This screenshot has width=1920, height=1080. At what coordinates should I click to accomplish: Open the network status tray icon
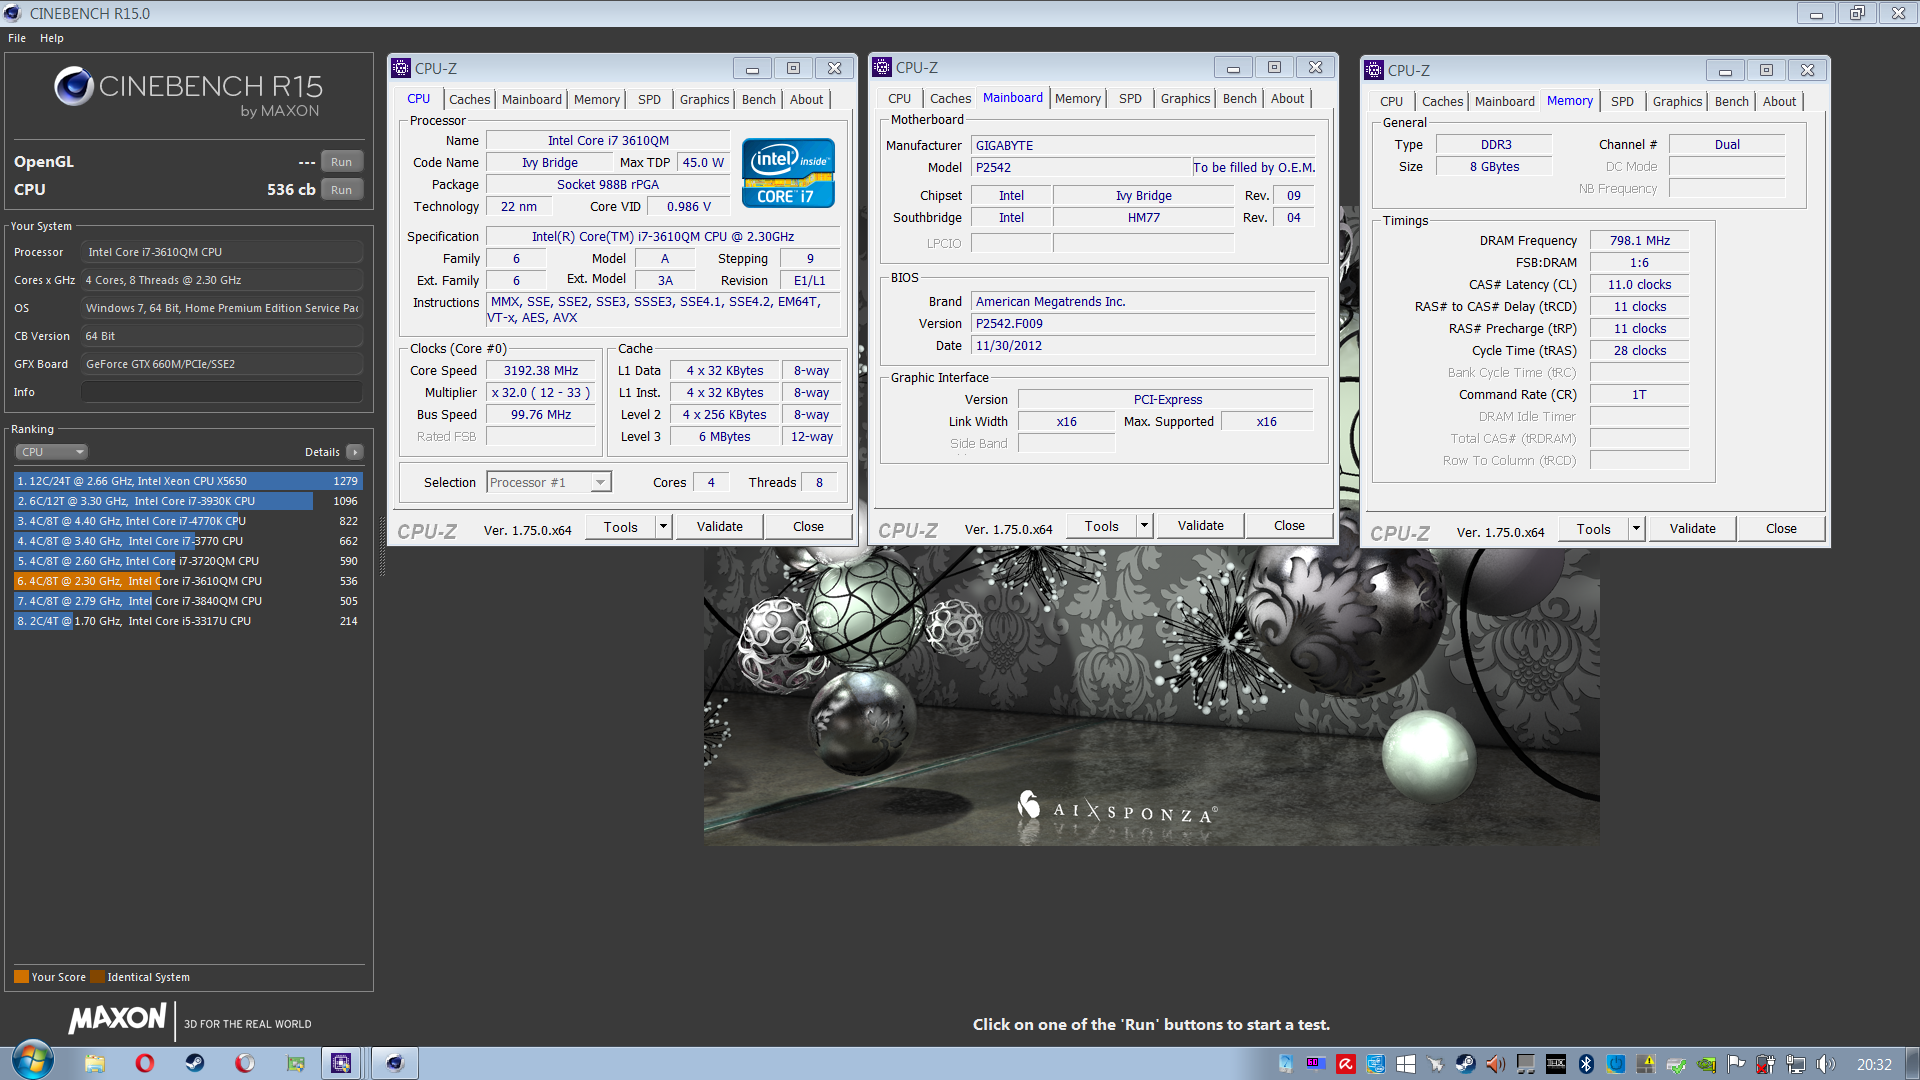point(1796,1064)
